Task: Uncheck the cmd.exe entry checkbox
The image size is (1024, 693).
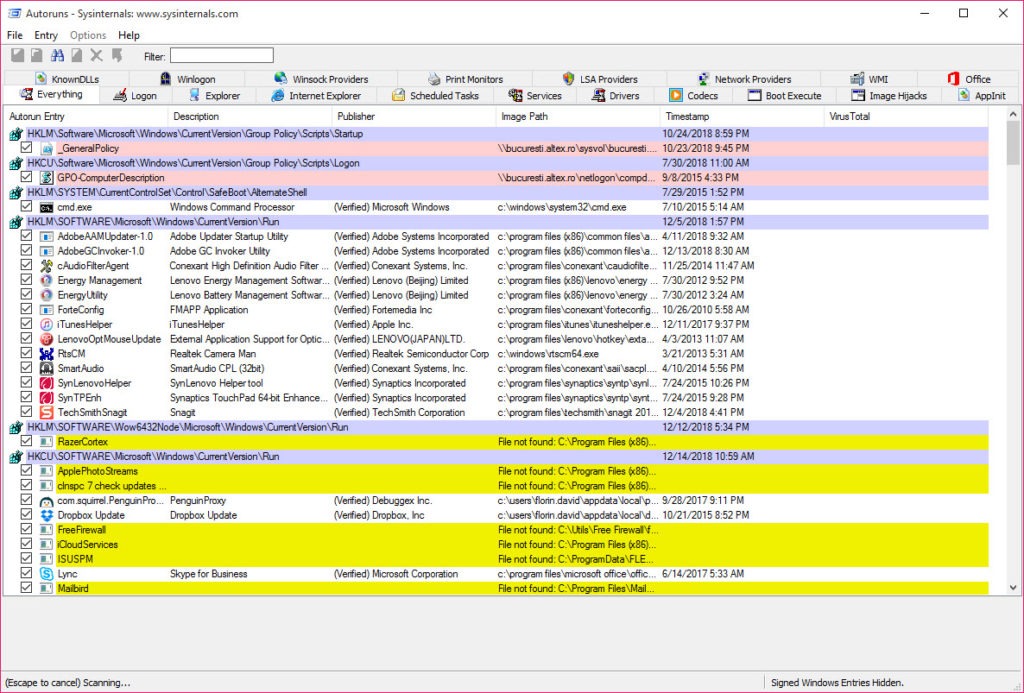Action: (x=26, y=206)
